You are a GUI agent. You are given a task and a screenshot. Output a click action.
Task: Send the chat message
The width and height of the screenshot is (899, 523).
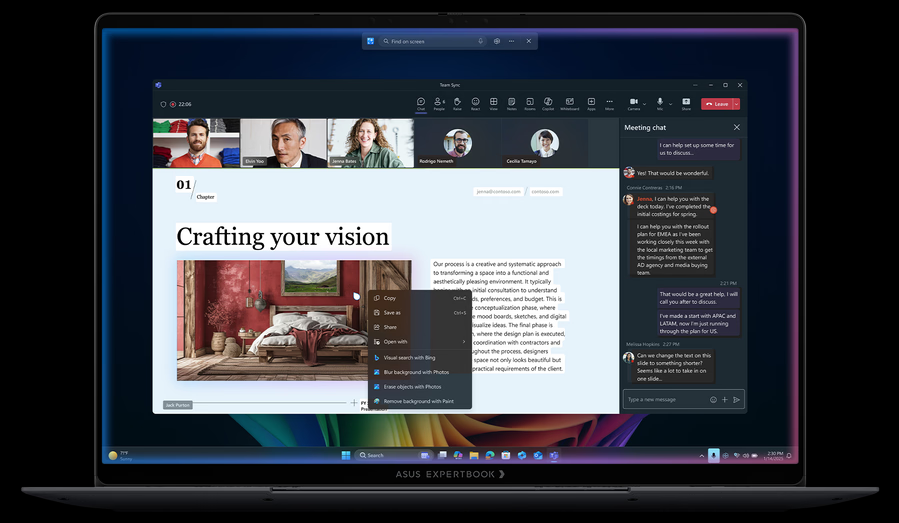click(737, 399)
